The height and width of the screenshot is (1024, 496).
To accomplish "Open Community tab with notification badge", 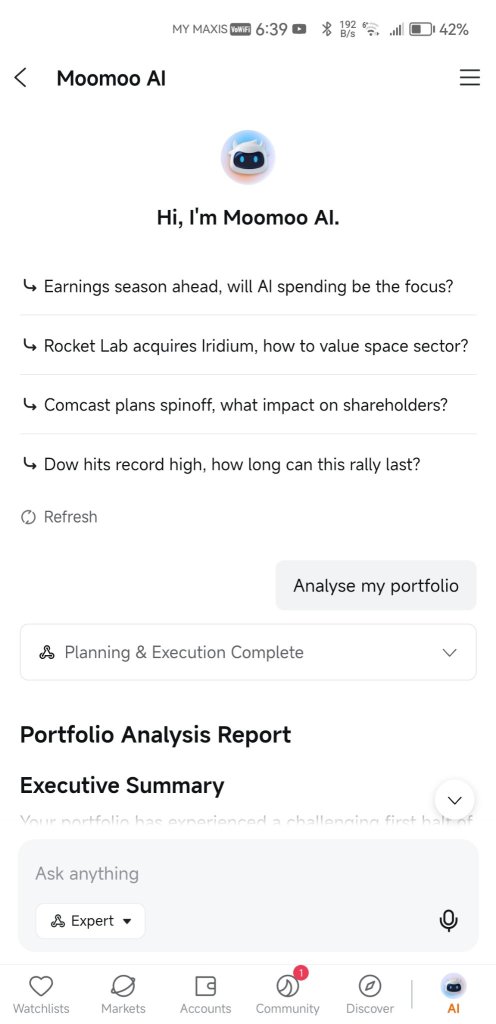I will coord(288,993).
